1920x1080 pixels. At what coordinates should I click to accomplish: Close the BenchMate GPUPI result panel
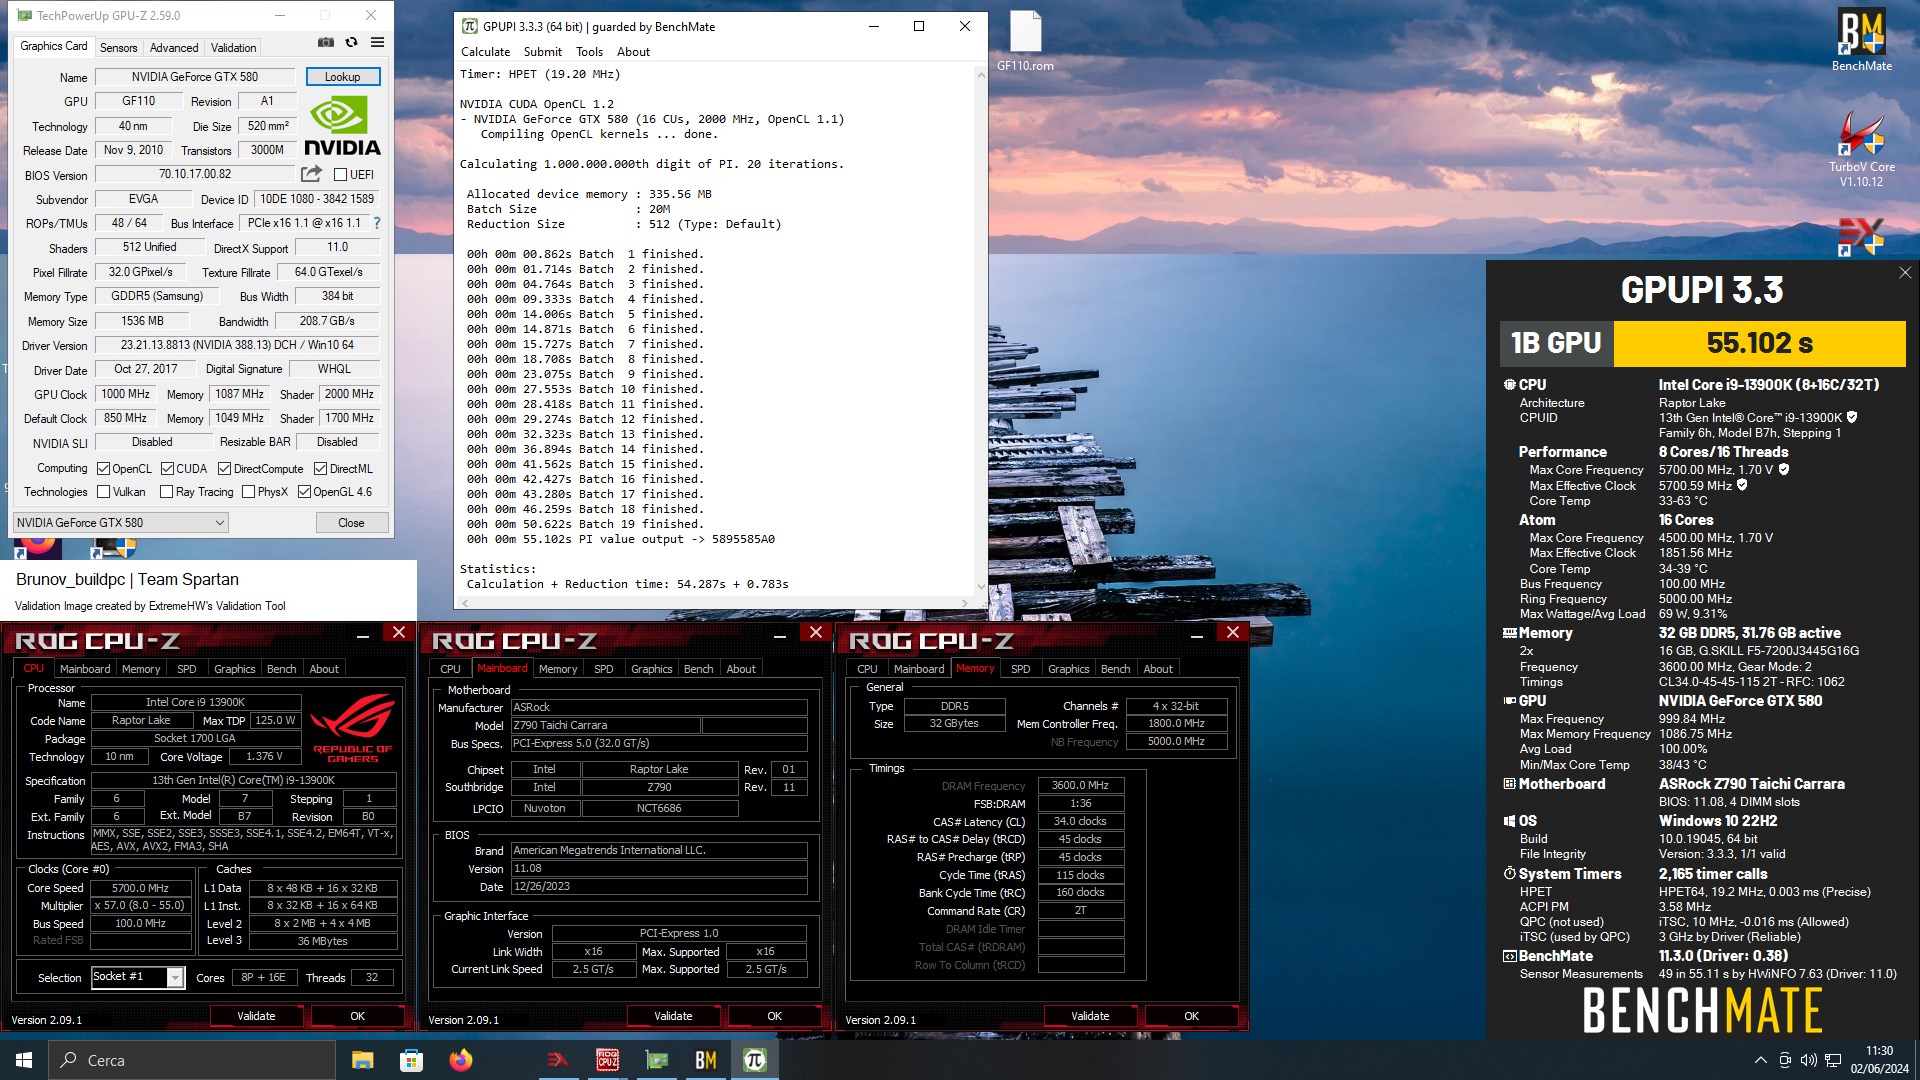[x=1905, y=272]
